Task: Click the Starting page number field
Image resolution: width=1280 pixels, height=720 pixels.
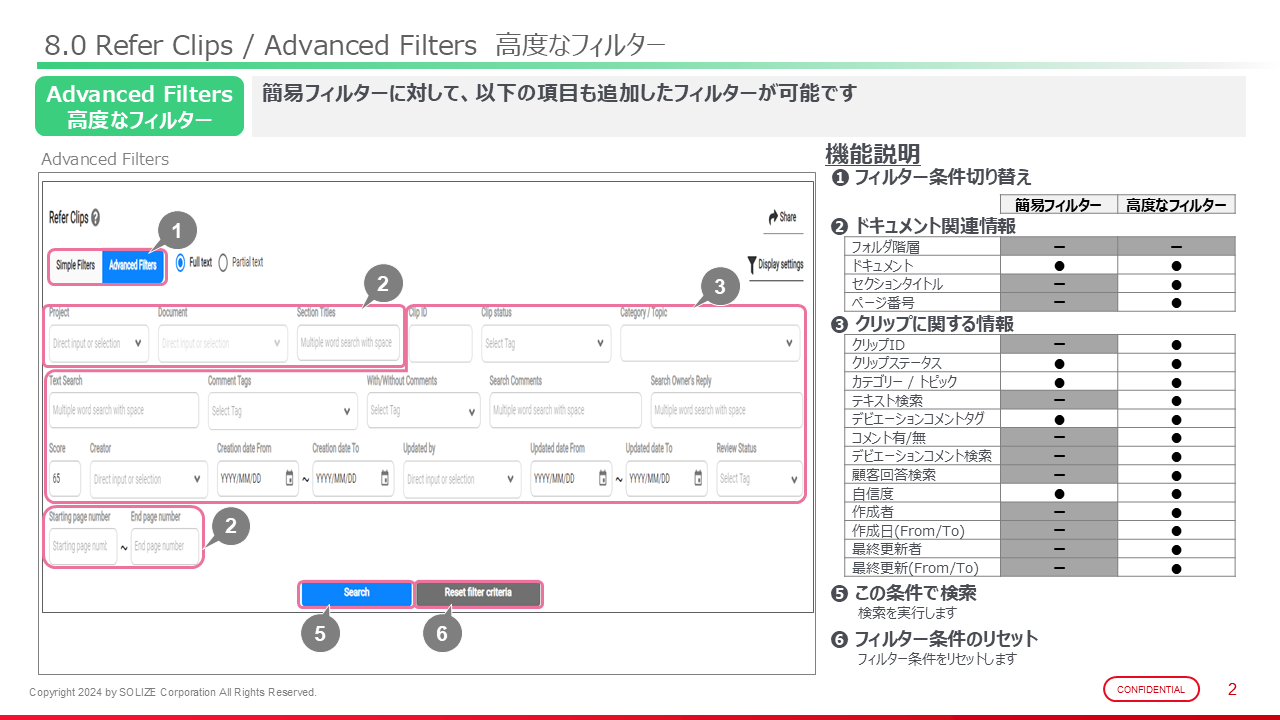Action: [x=82, y=547]
